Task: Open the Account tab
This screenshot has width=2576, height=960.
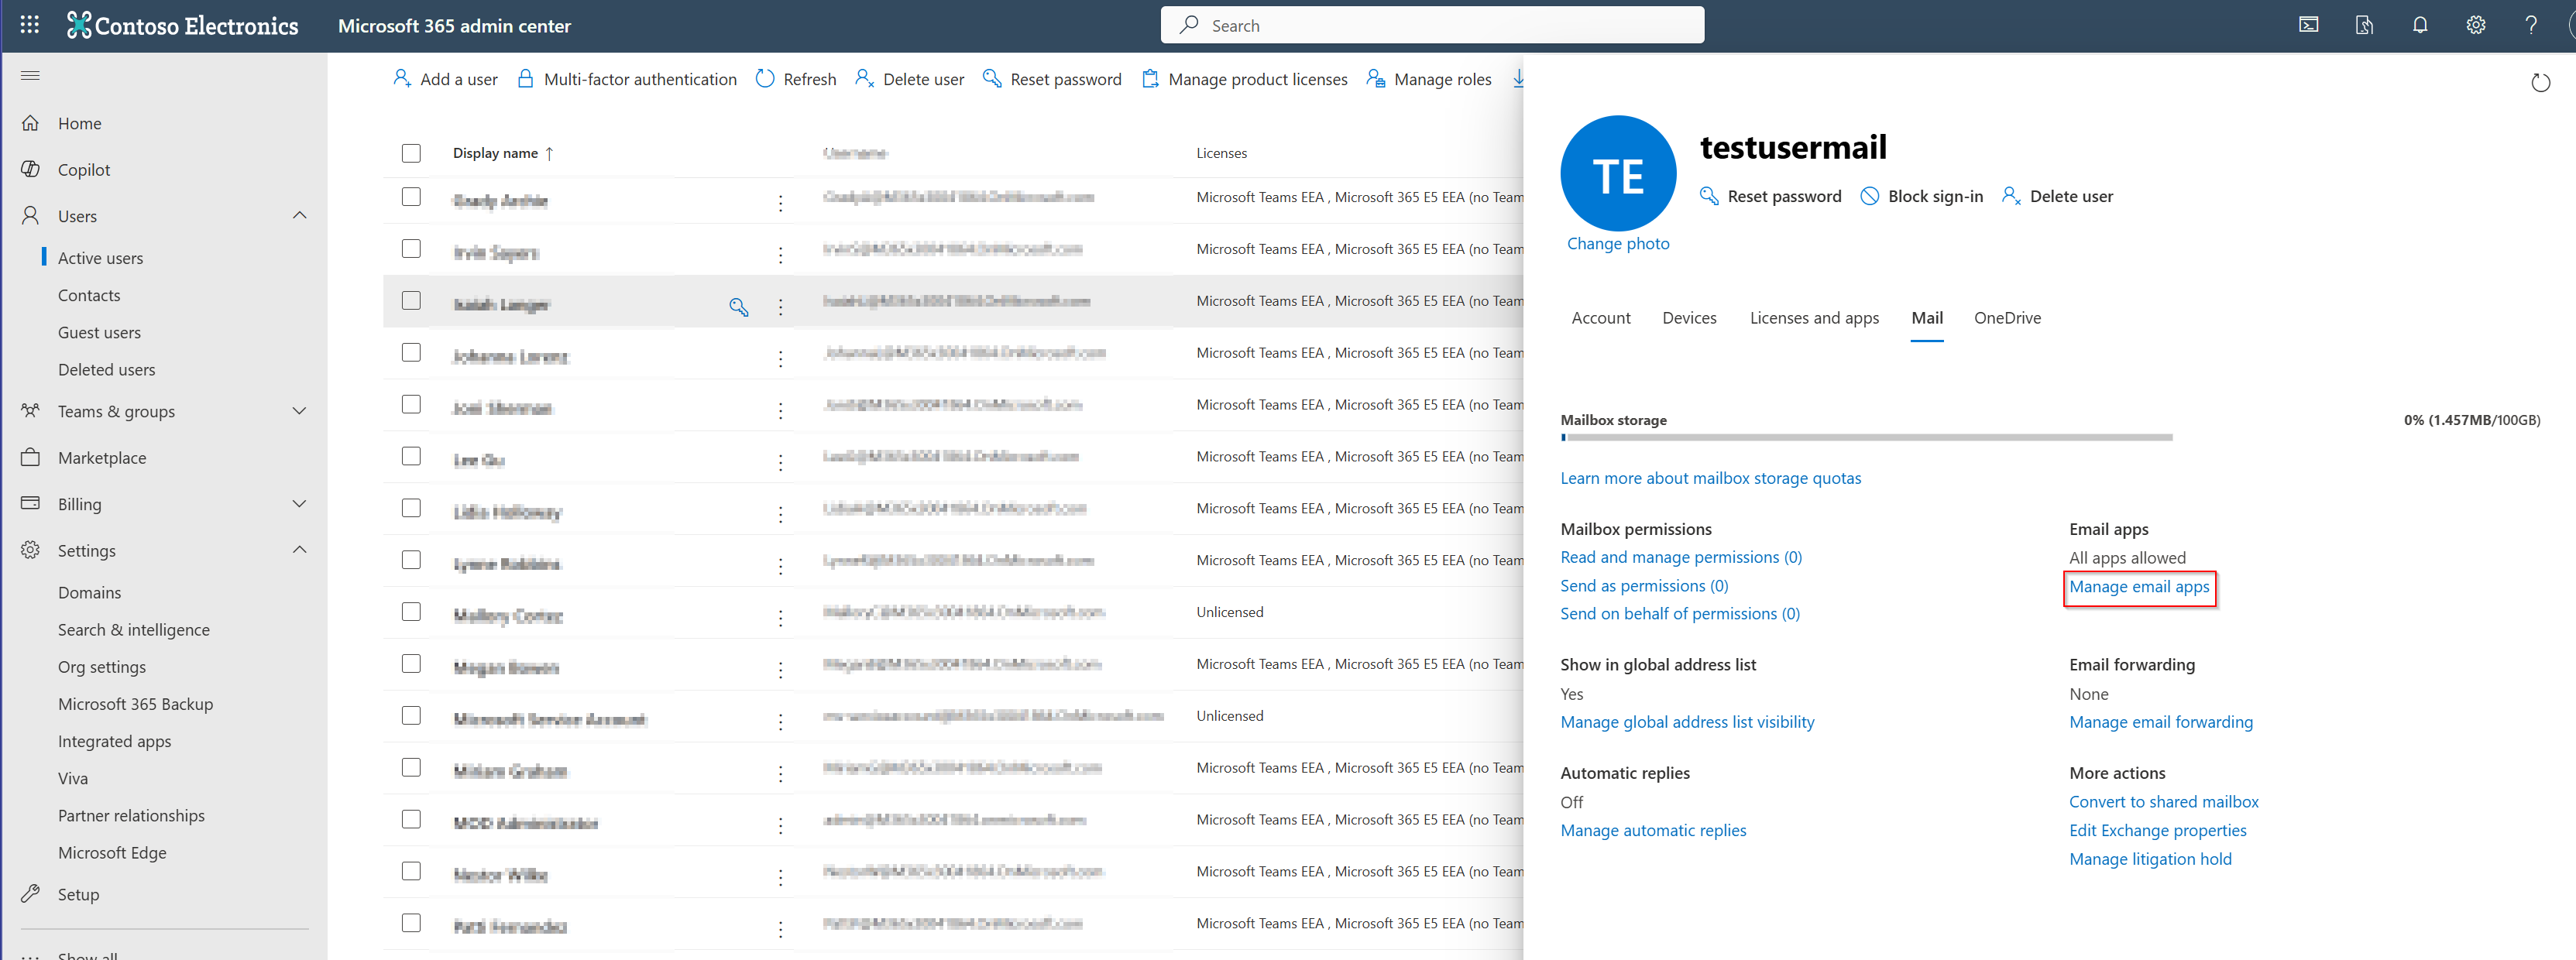Action: click(x=1600, y=317)
